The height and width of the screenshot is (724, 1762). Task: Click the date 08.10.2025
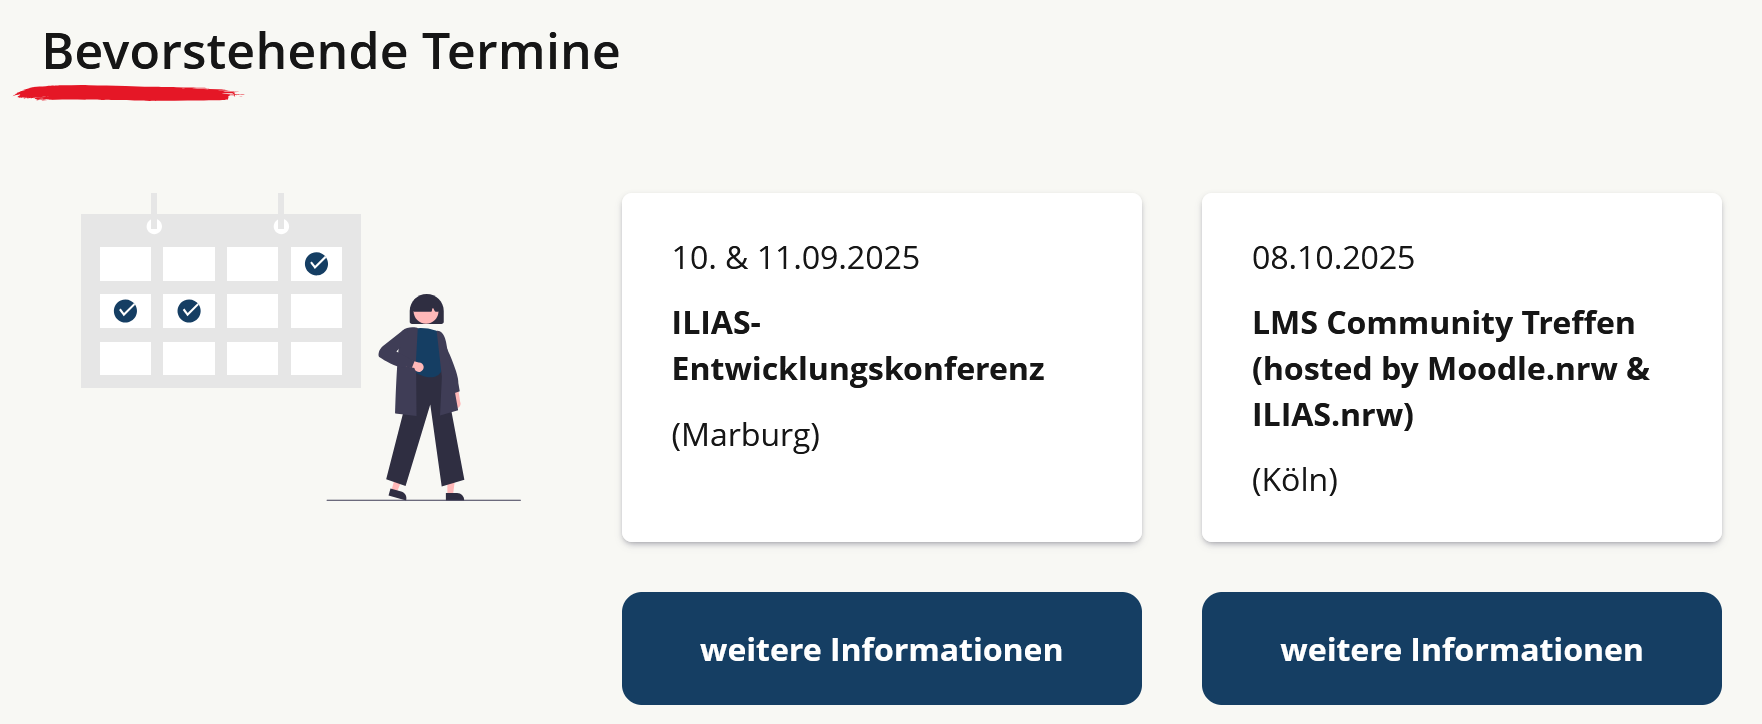1333,258
